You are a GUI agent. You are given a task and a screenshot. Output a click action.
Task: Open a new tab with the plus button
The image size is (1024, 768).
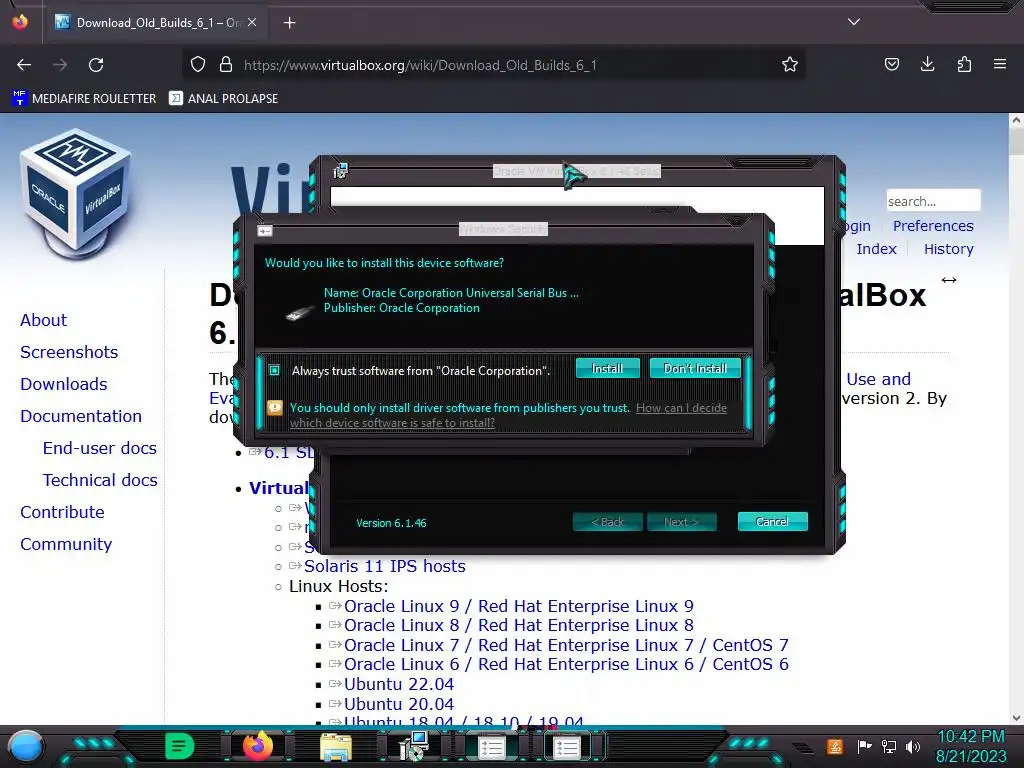289,23
